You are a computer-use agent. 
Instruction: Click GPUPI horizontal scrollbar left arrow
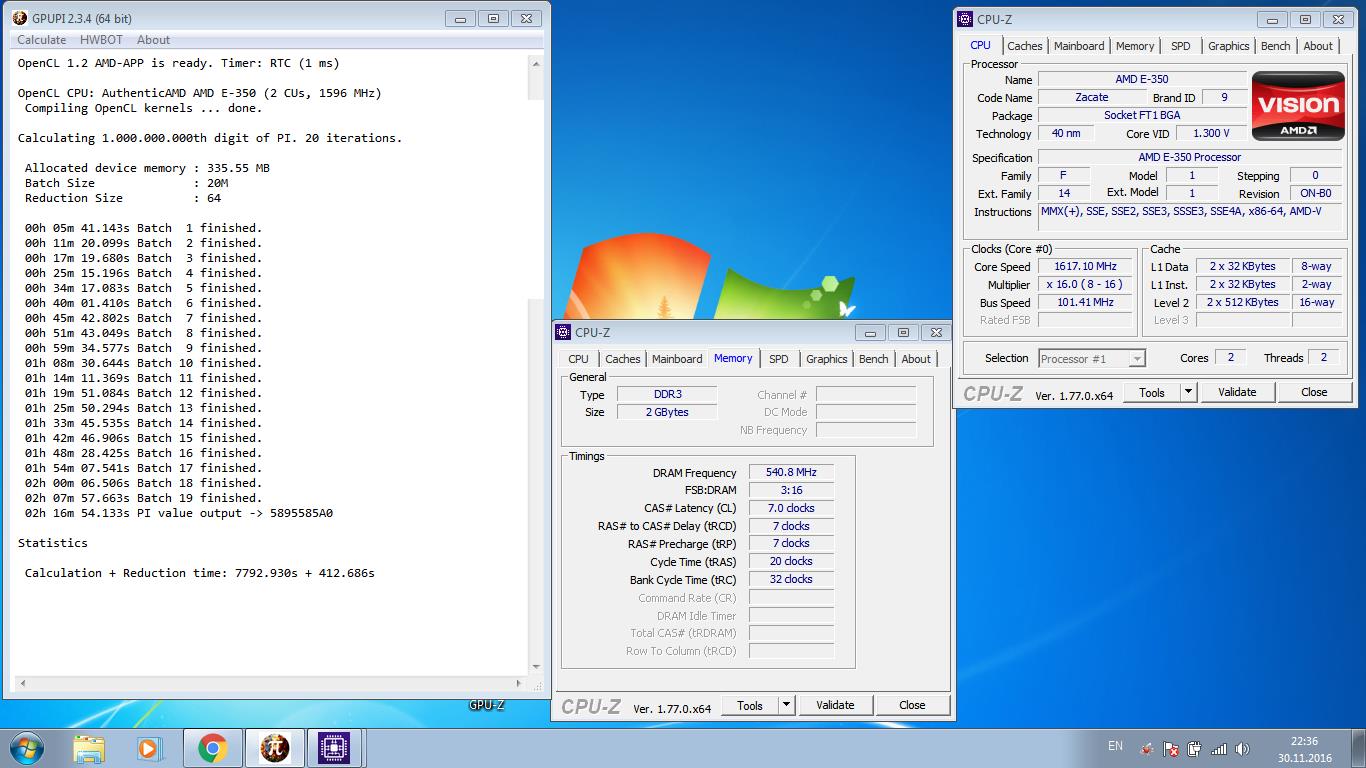click(x=22, y=684)
